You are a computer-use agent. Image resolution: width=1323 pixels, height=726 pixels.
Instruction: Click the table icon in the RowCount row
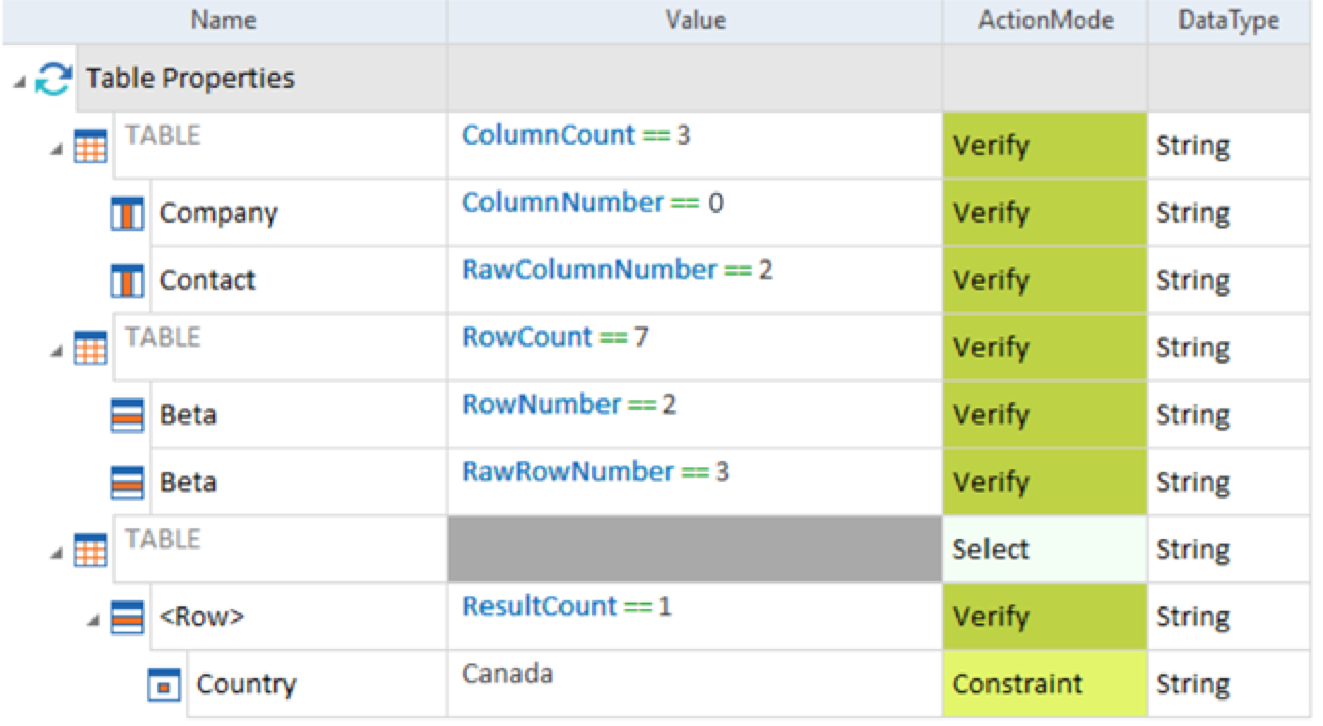click(x=91, y=349)
